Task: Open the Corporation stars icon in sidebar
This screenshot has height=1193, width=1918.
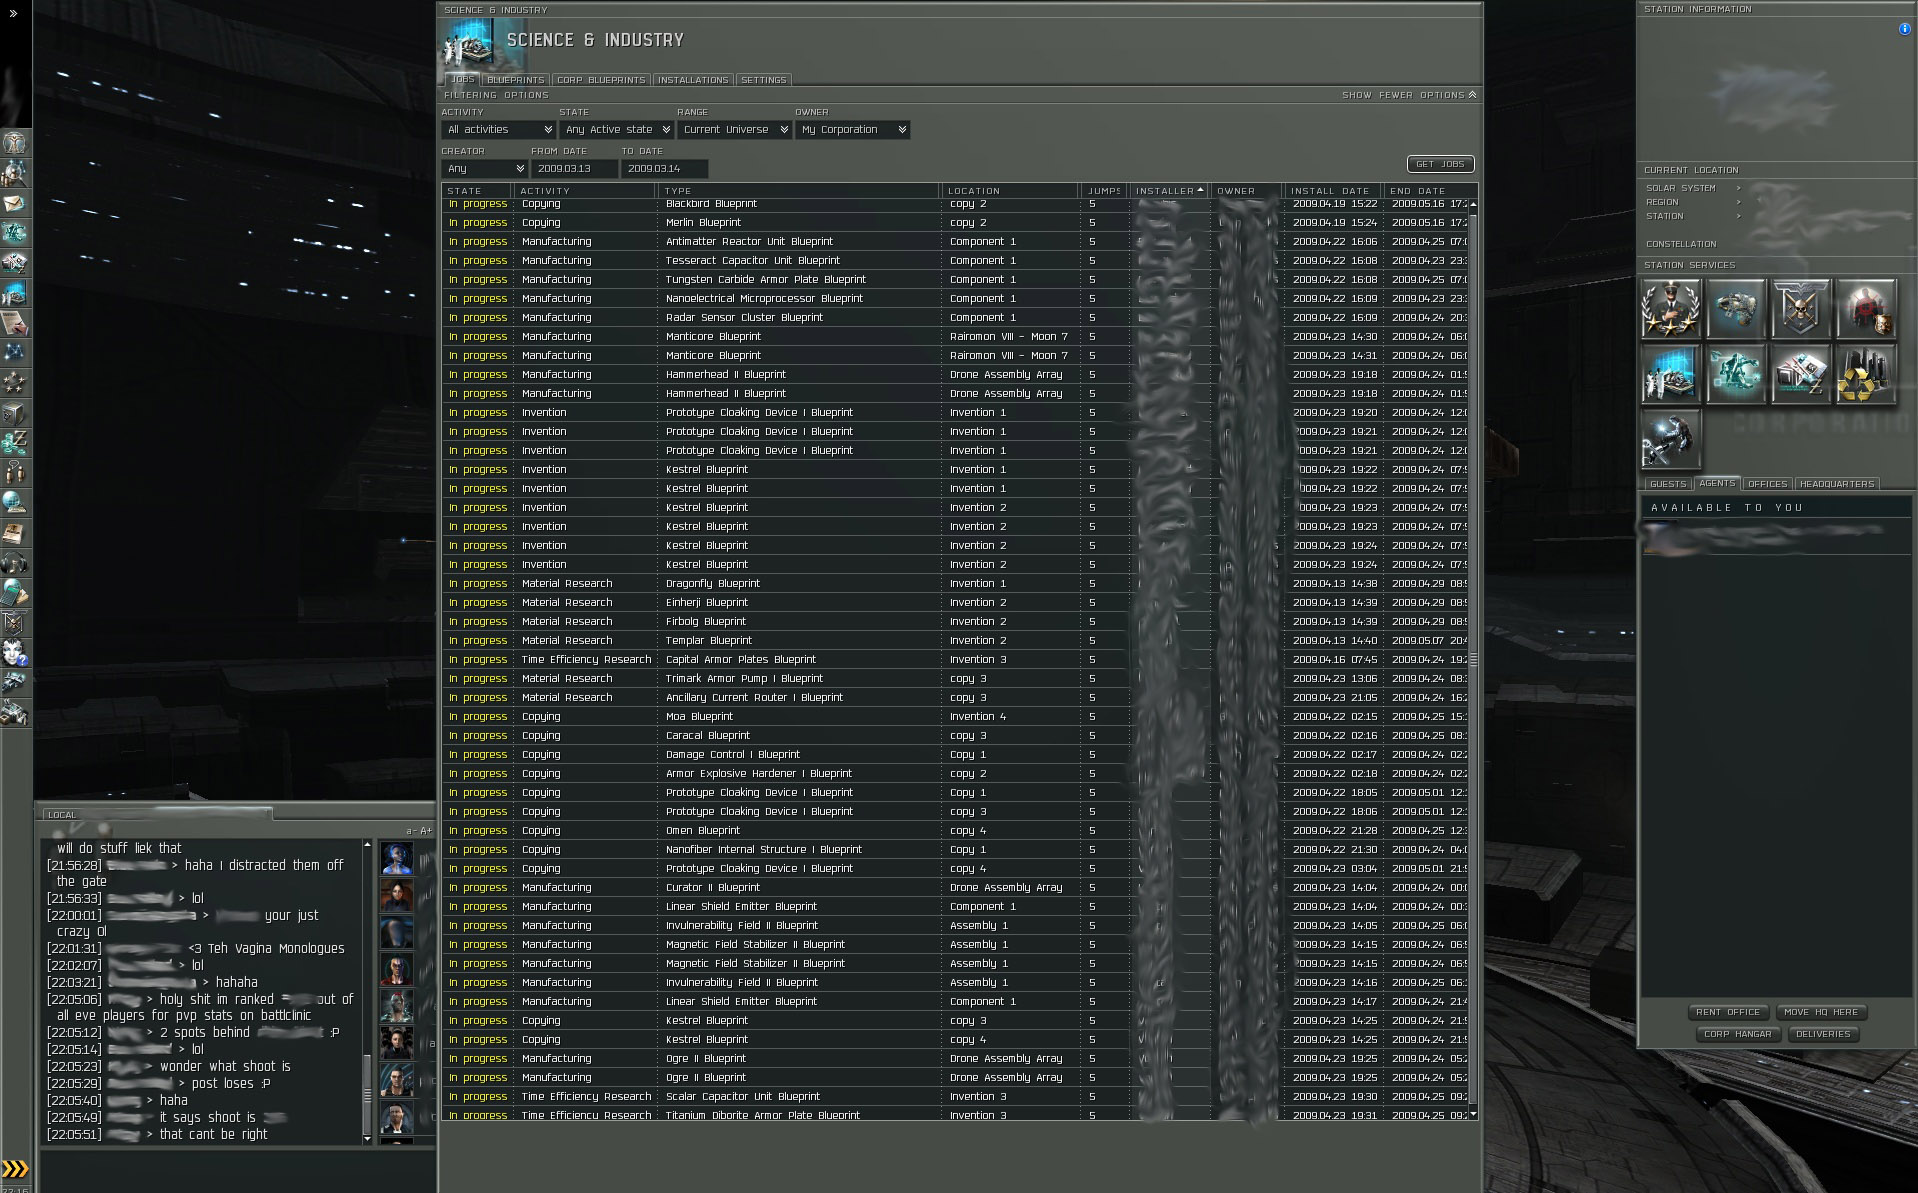Action: click(14, 383)
